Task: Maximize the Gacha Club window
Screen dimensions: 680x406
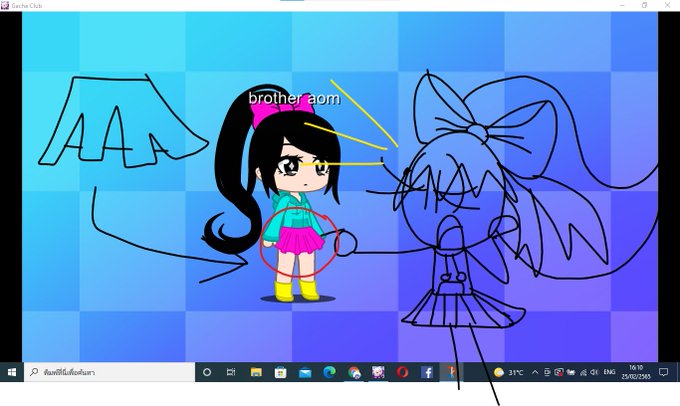Action: coord(644,5)
